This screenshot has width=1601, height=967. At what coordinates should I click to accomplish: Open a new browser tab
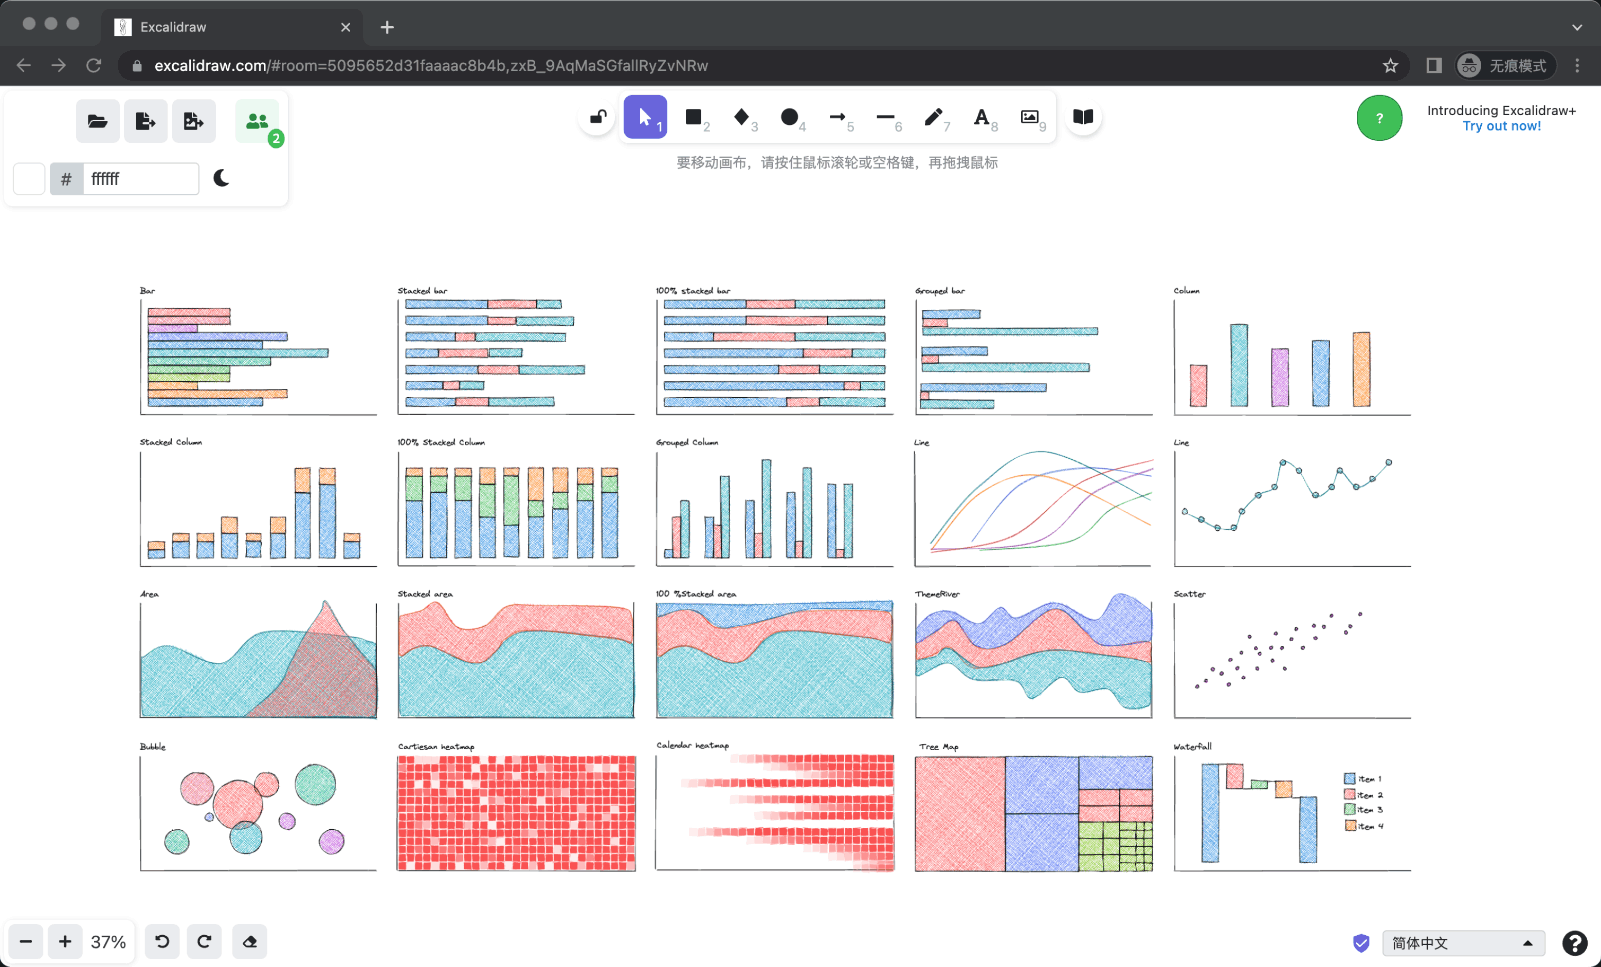387,27
